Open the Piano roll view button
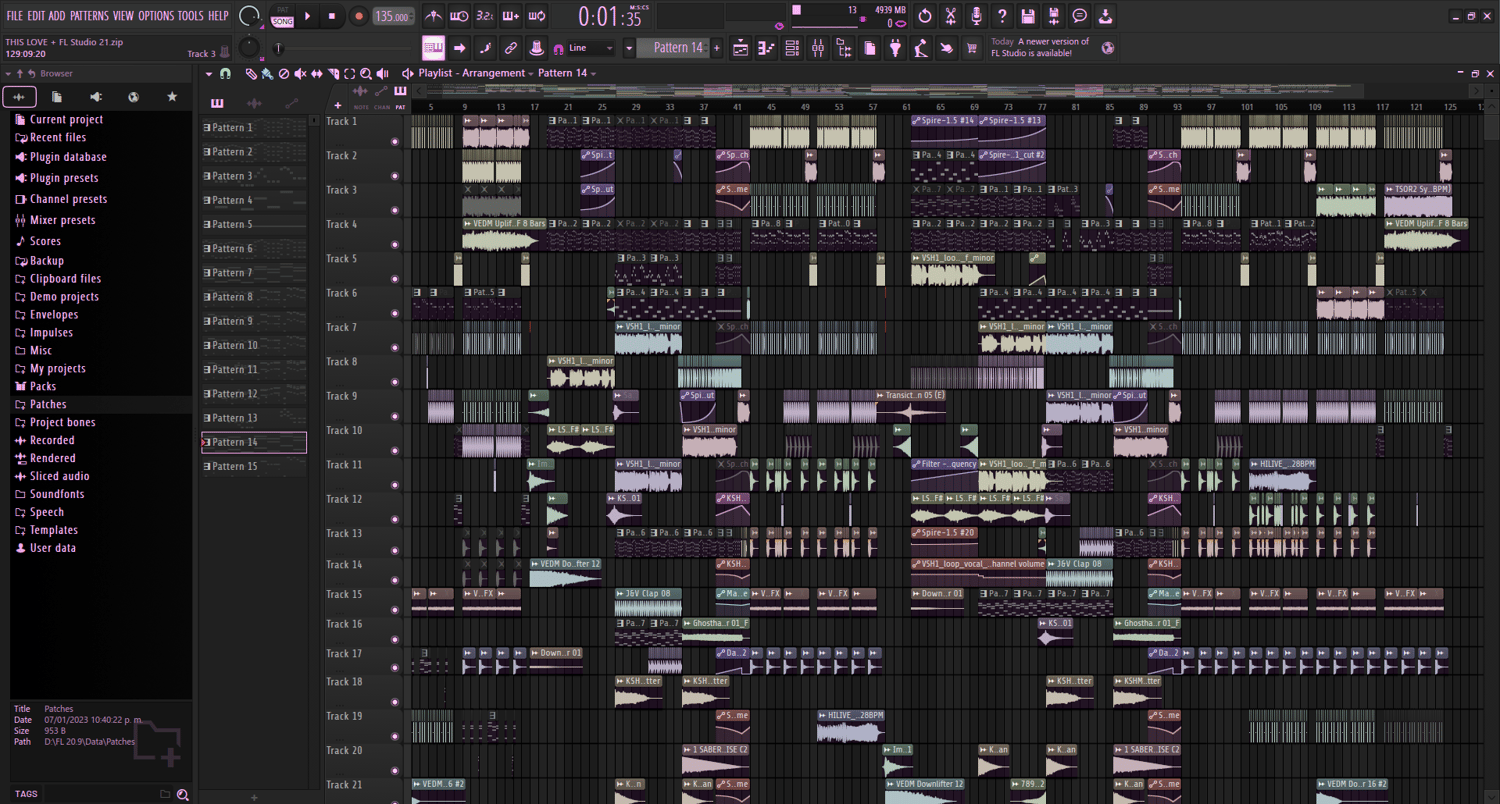 767,48
